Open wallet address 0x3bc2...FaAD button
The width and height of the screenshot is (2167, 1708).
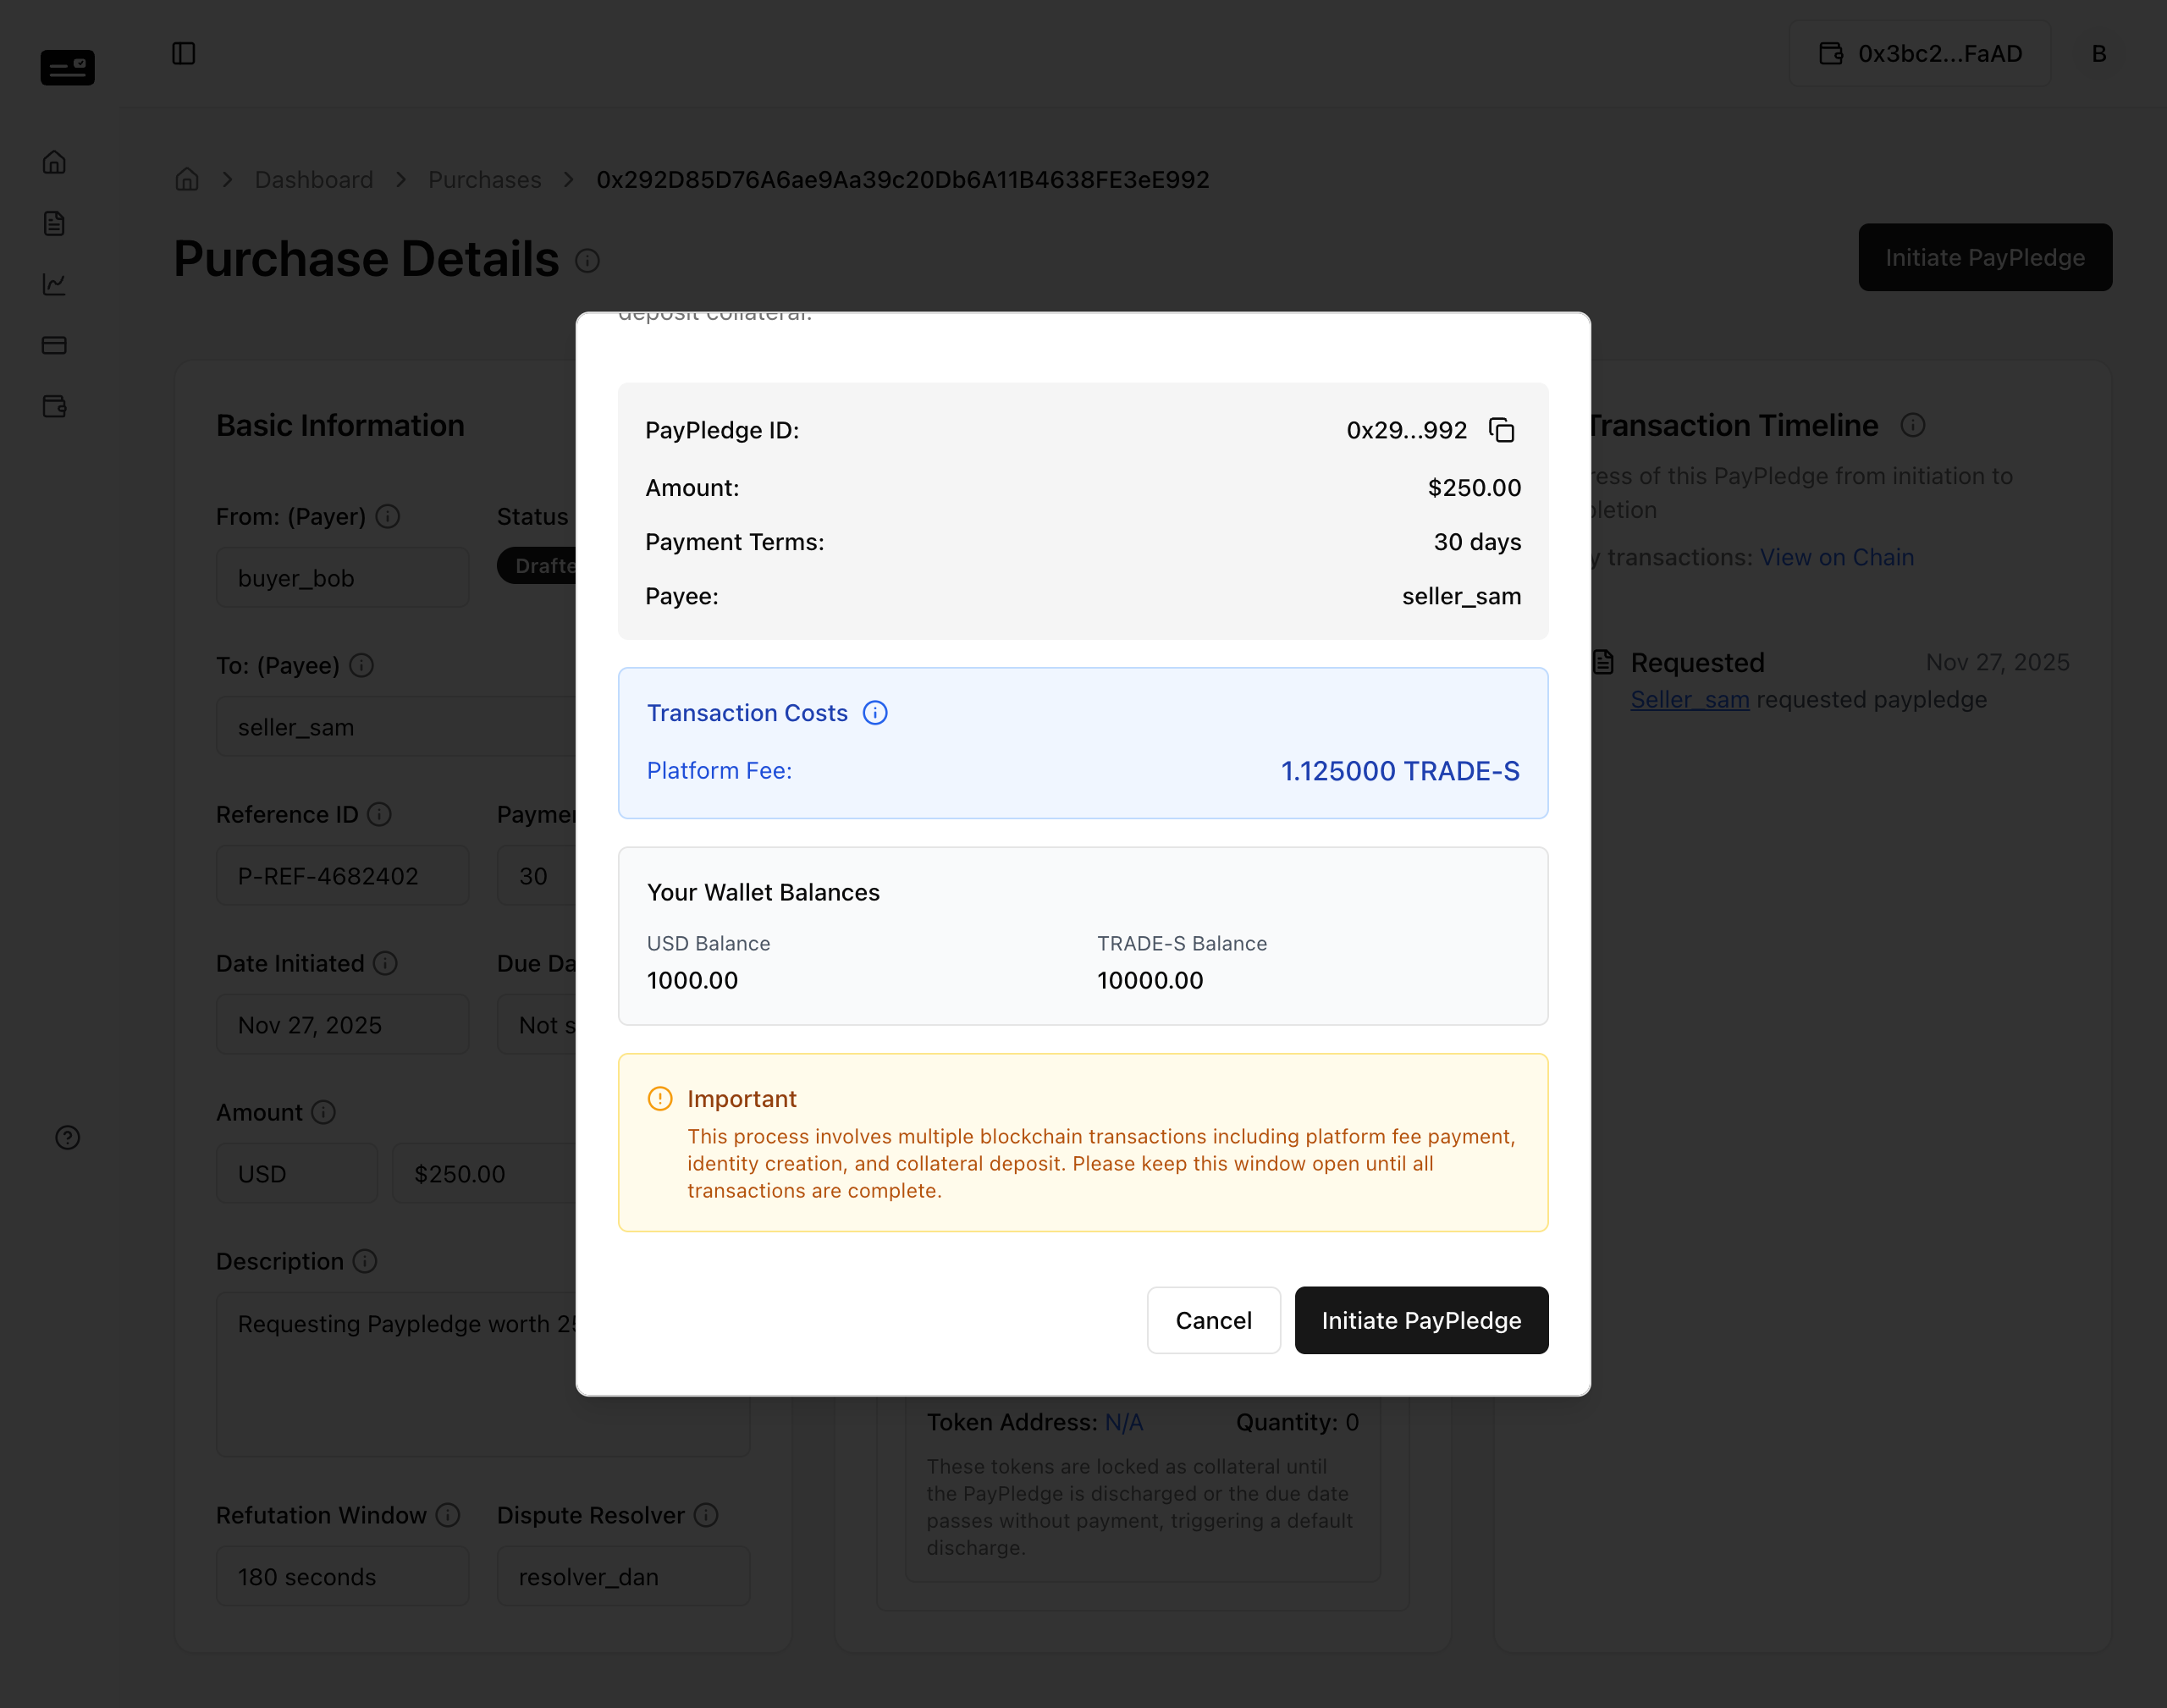1920,54
